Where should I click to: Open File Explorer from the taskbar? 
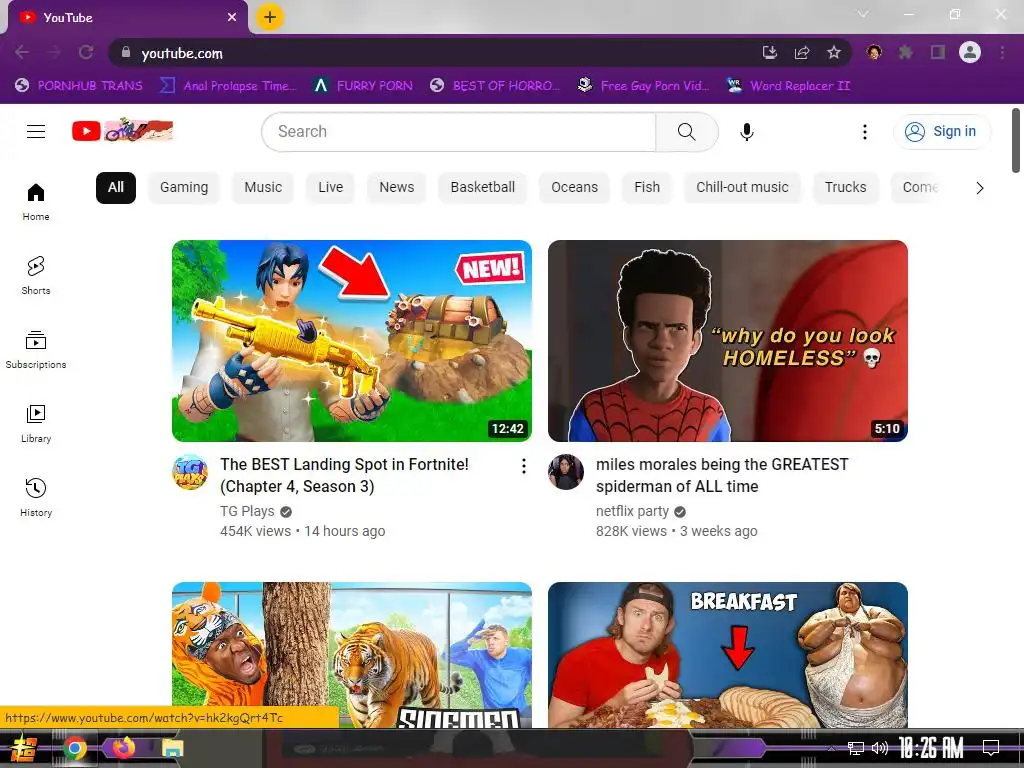point(173,748)
